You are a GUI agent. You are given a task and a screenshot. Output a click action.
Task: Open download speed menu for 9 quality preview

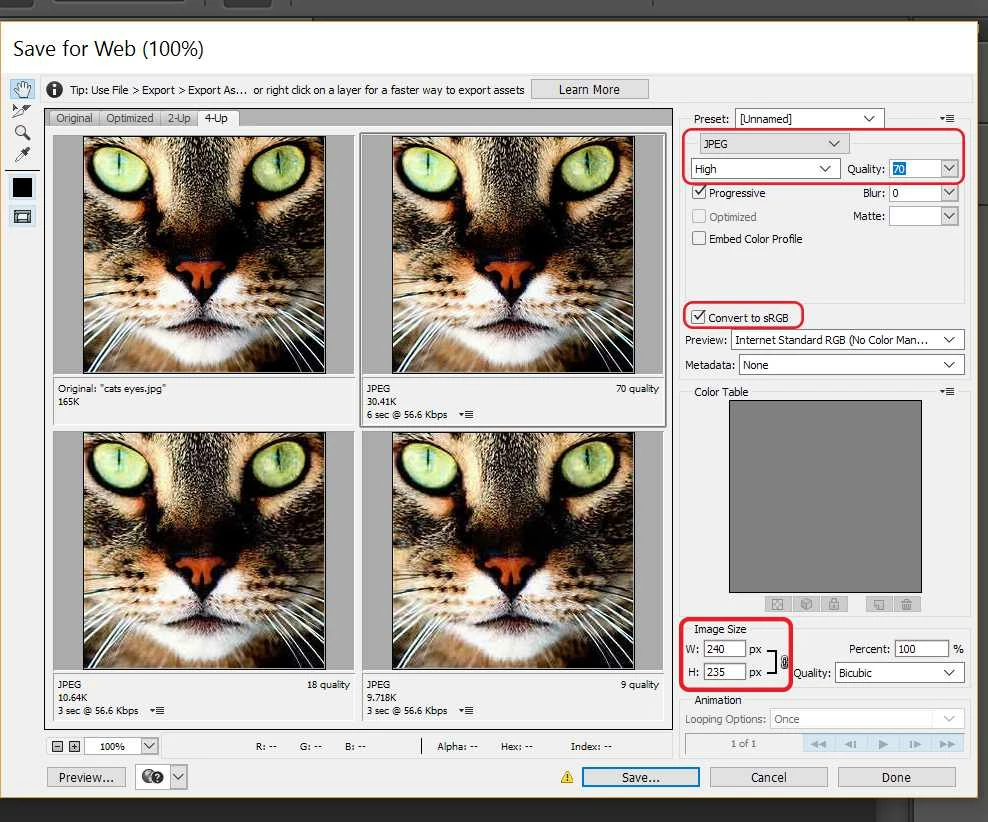point(466,711)
